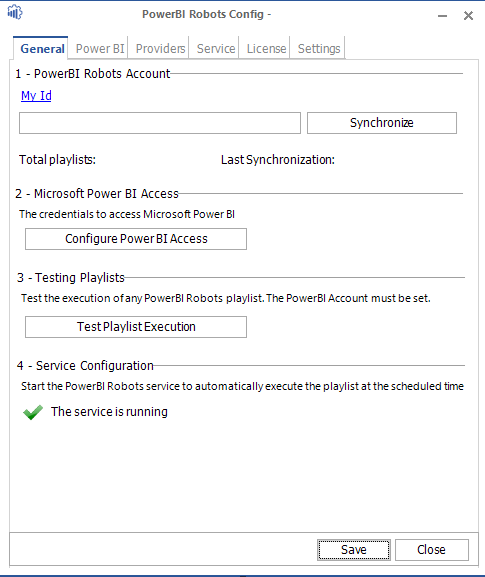485x577 pixels.
Task: Click the Synchronize button
Action: (x=382, y=123)
